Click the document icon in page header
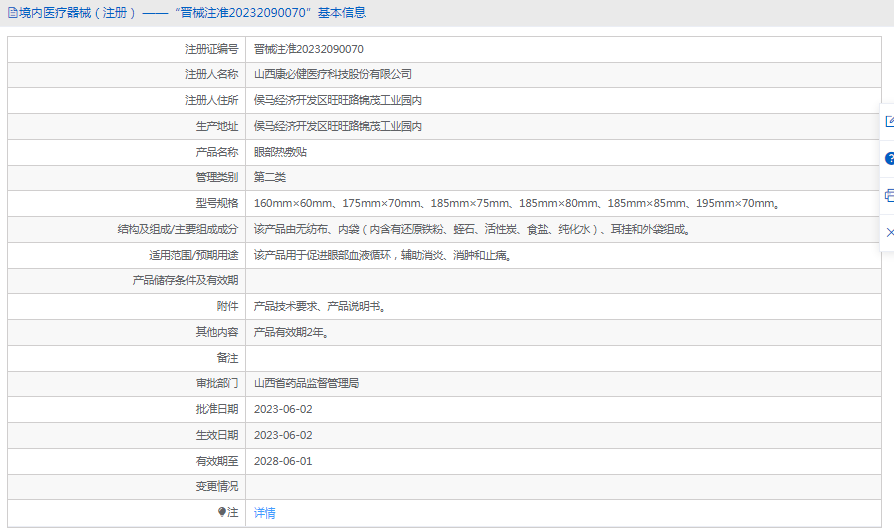Screen dimensions: 894x528 11,13
